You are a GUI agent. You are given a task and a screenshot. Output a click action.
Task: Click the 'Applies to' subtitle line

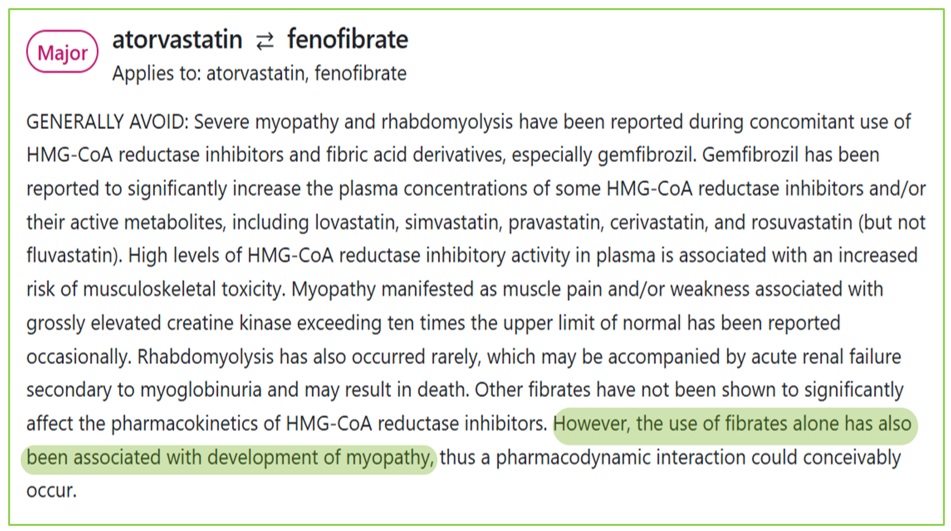[x=259, y=73]
